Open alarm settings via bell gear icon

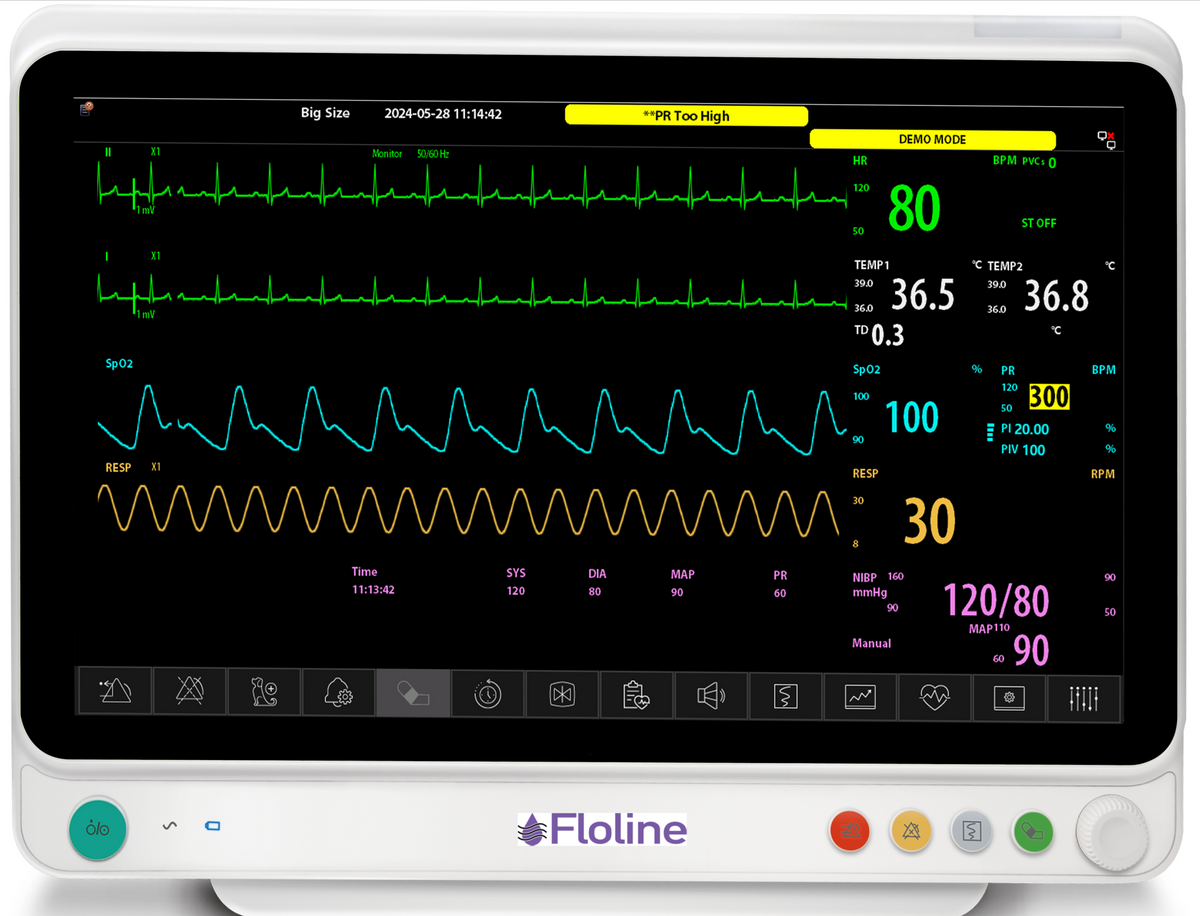coord(338,692)
